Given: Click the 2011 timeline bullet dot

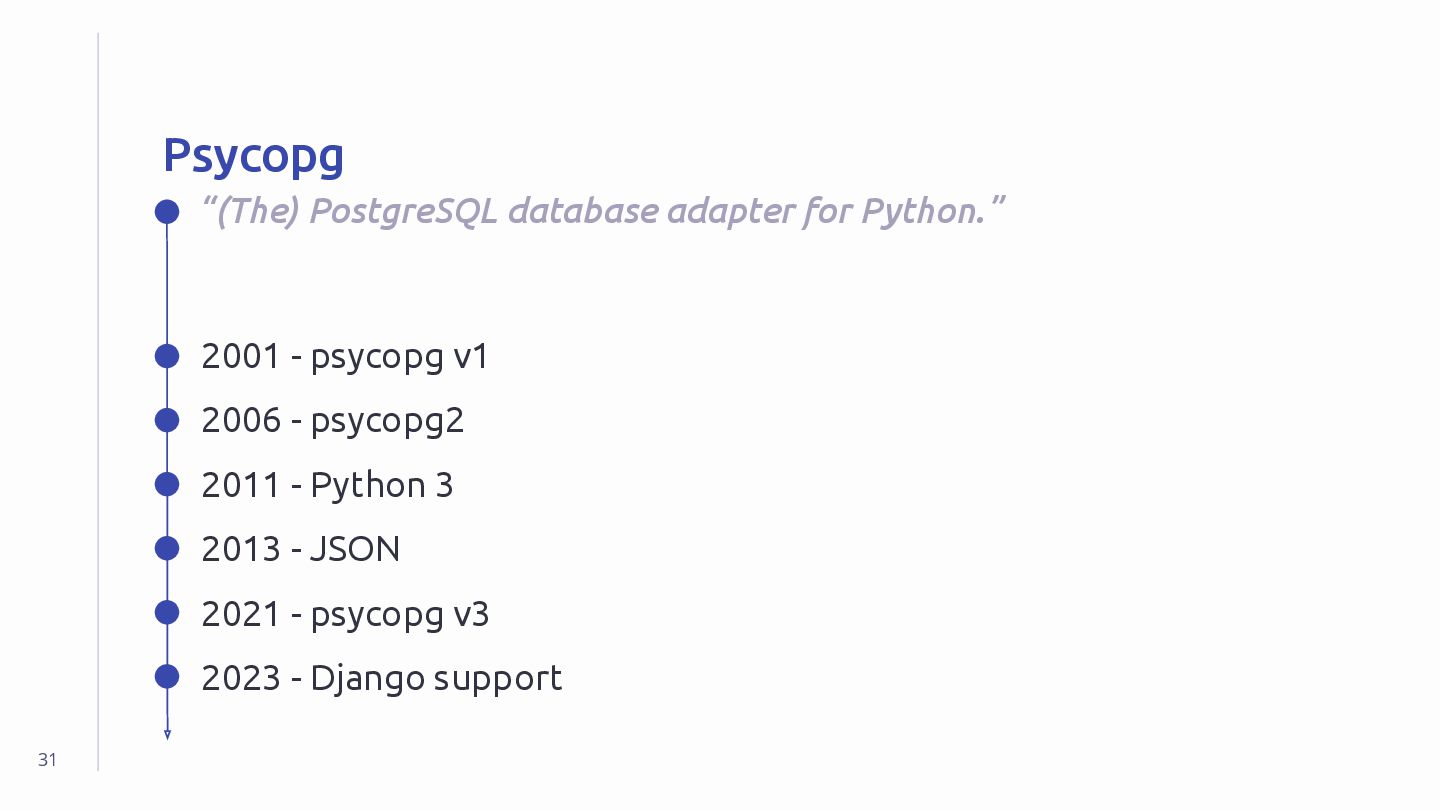Looking at the screenshot, I should 167,484.
